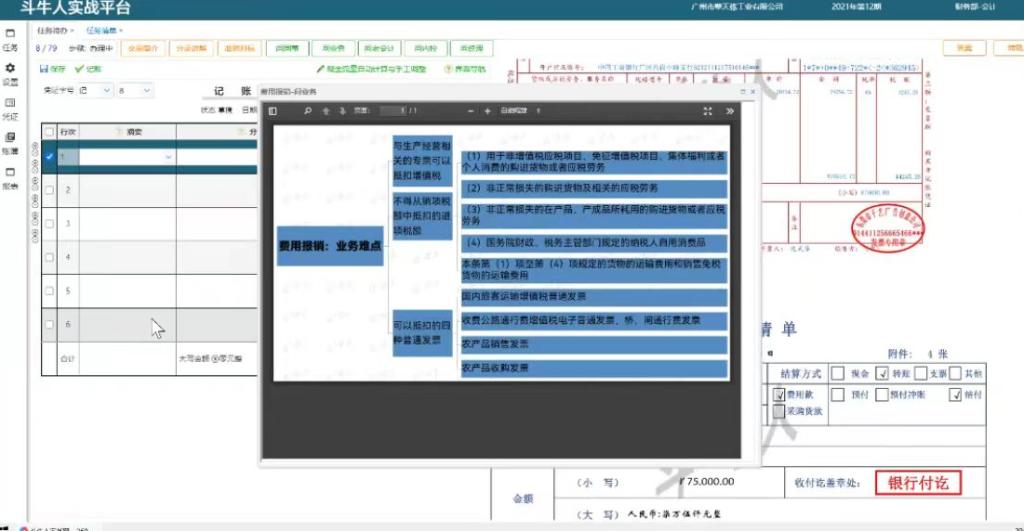
Task: Zoom out with the PDF minus icon
Action: [471, 111]
